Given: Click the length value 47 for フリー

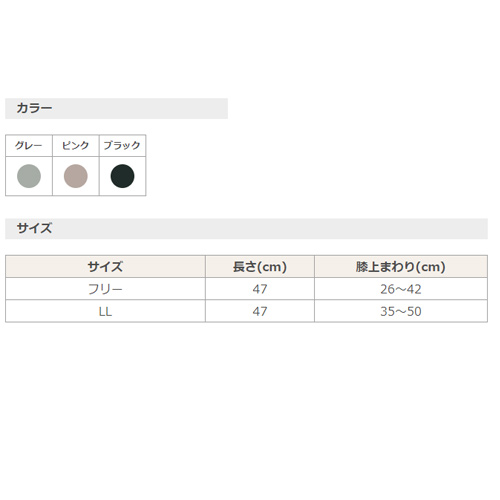Looking at the screenshot, I should 260,289.
